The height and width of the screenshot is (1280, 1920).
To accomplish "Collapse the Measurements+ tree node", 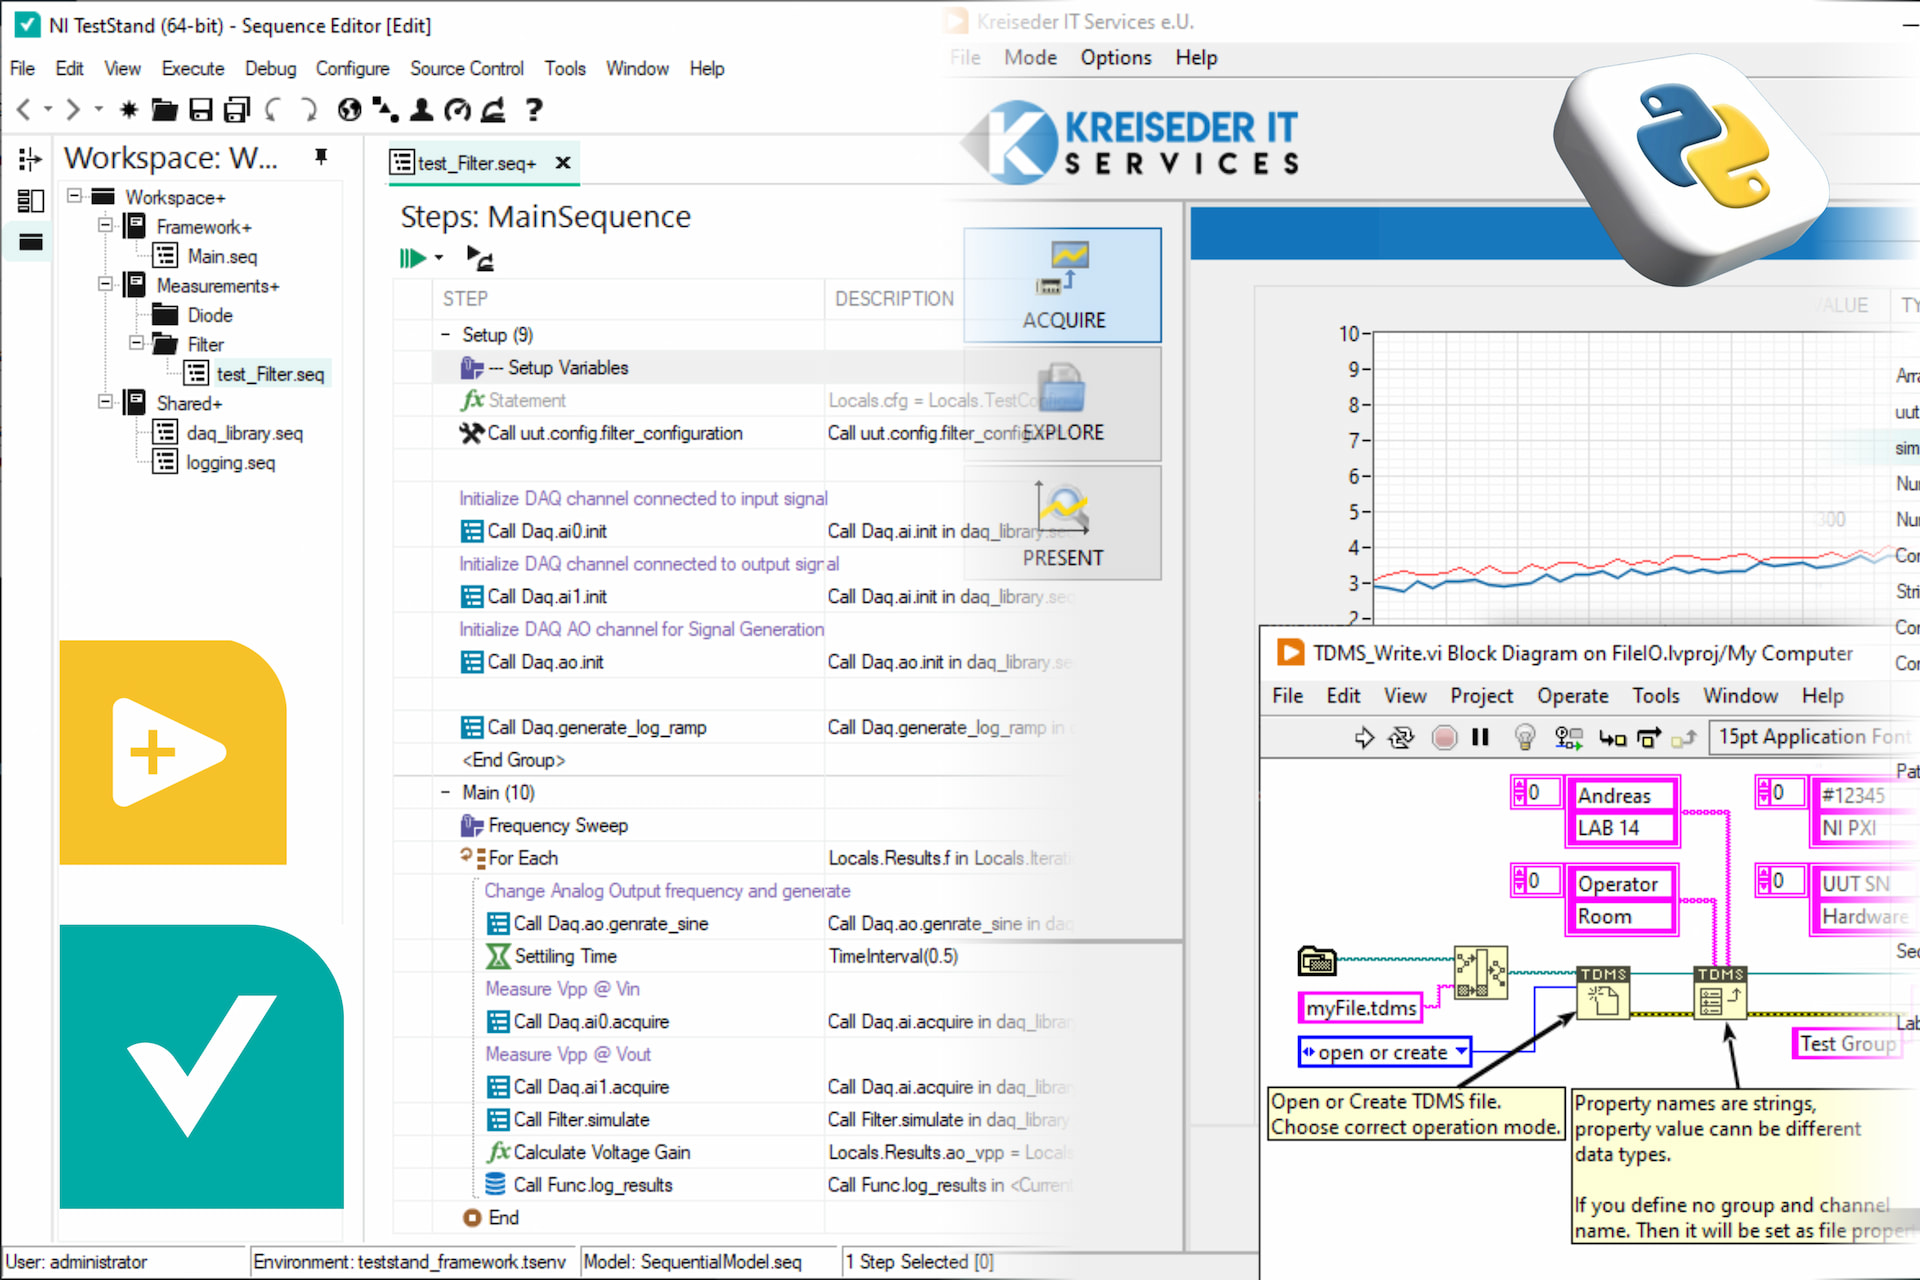I will [105, 285].
